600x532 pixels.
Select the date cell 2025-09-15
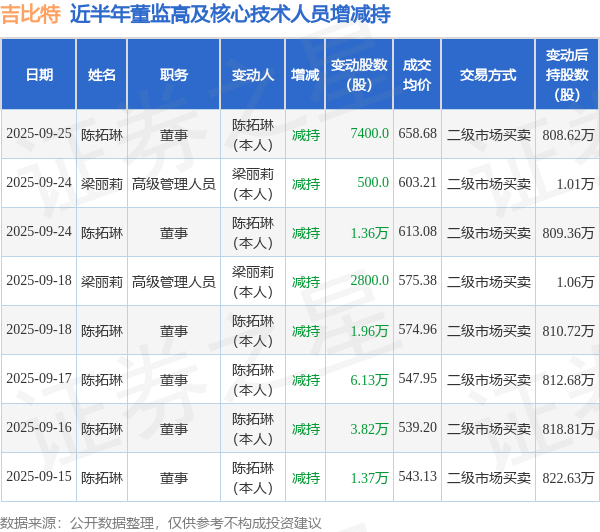tap(39, 477)
